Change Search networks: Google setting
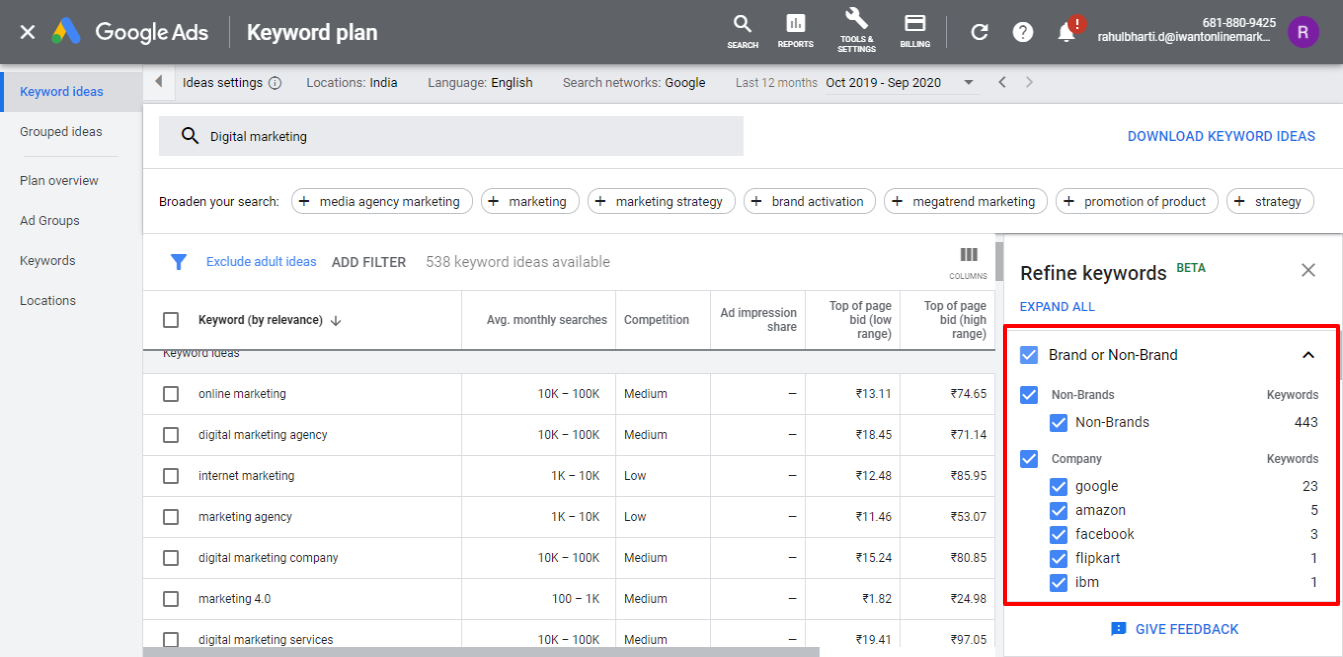 [634, 83]
